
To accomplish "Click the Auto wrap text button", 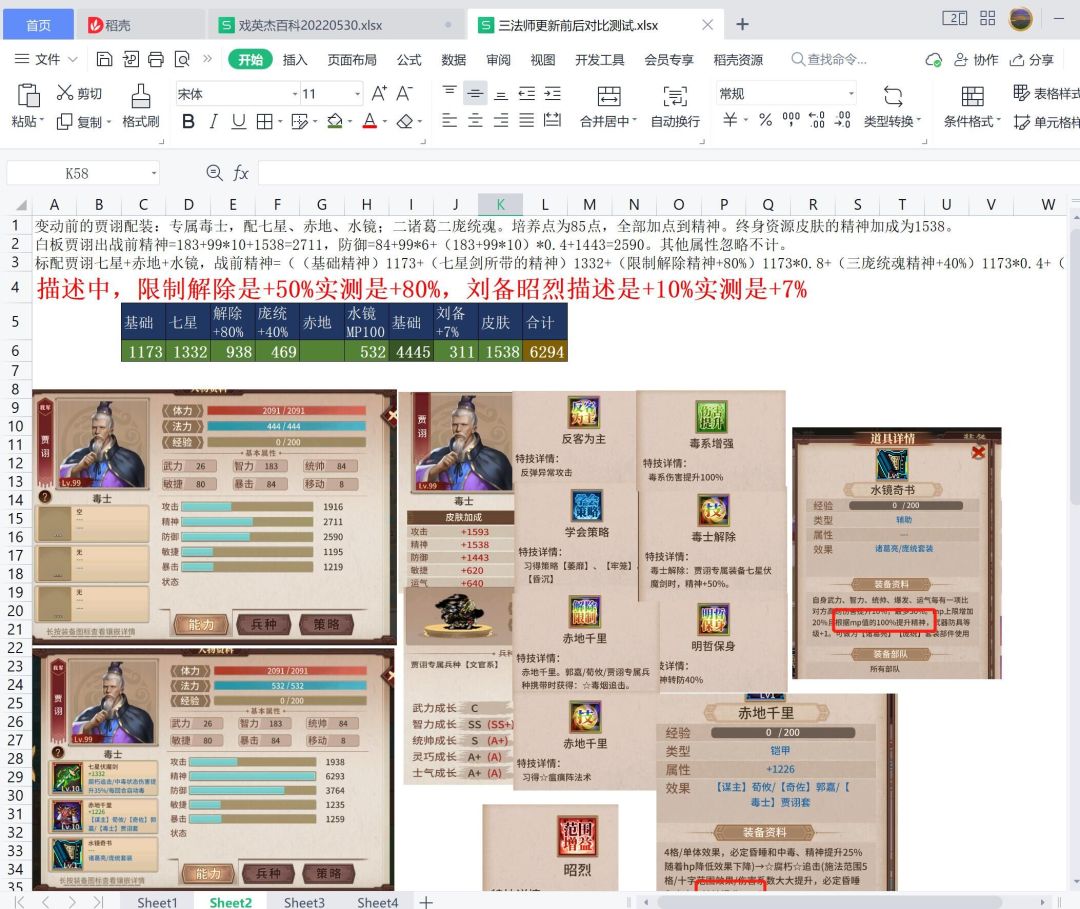I will [675, 107].
